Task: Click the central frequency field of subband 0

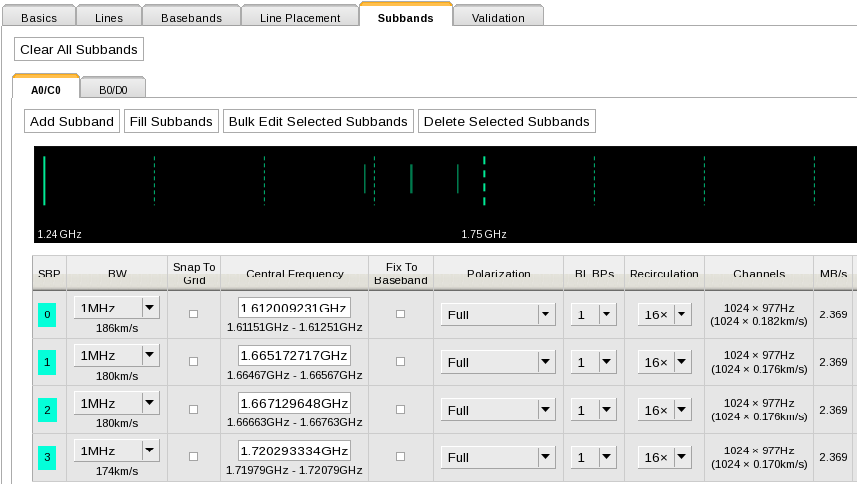Action: pyautogui.click(x=294, y=308)
